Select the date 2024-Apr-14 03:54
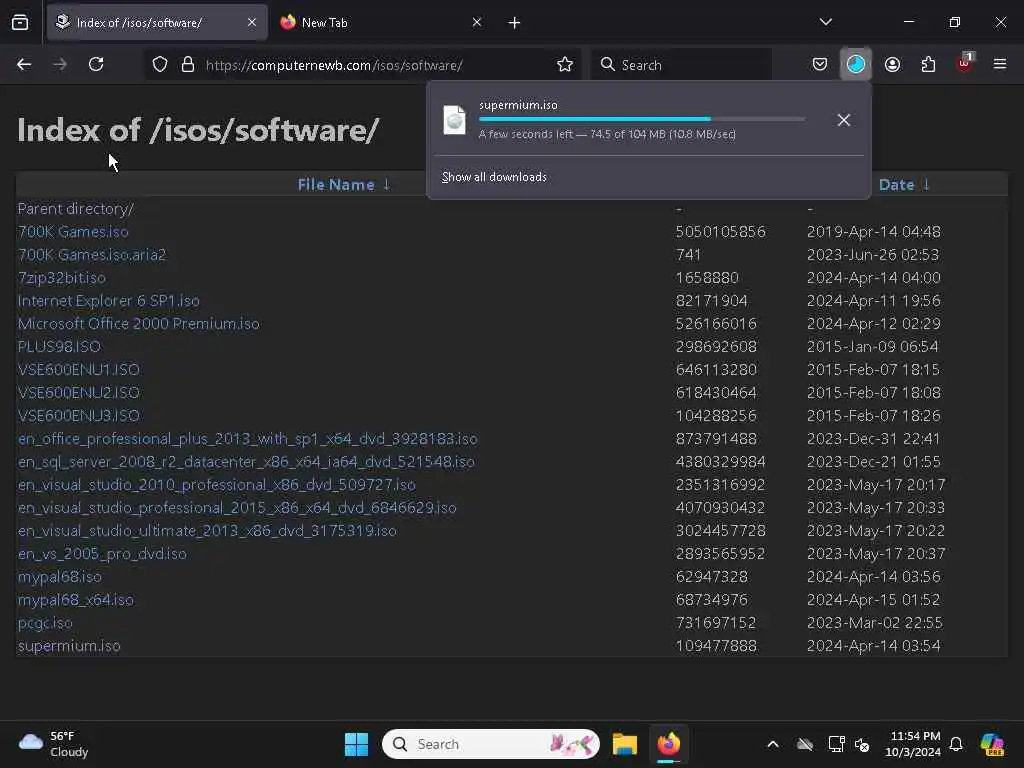 pos(874,646)
